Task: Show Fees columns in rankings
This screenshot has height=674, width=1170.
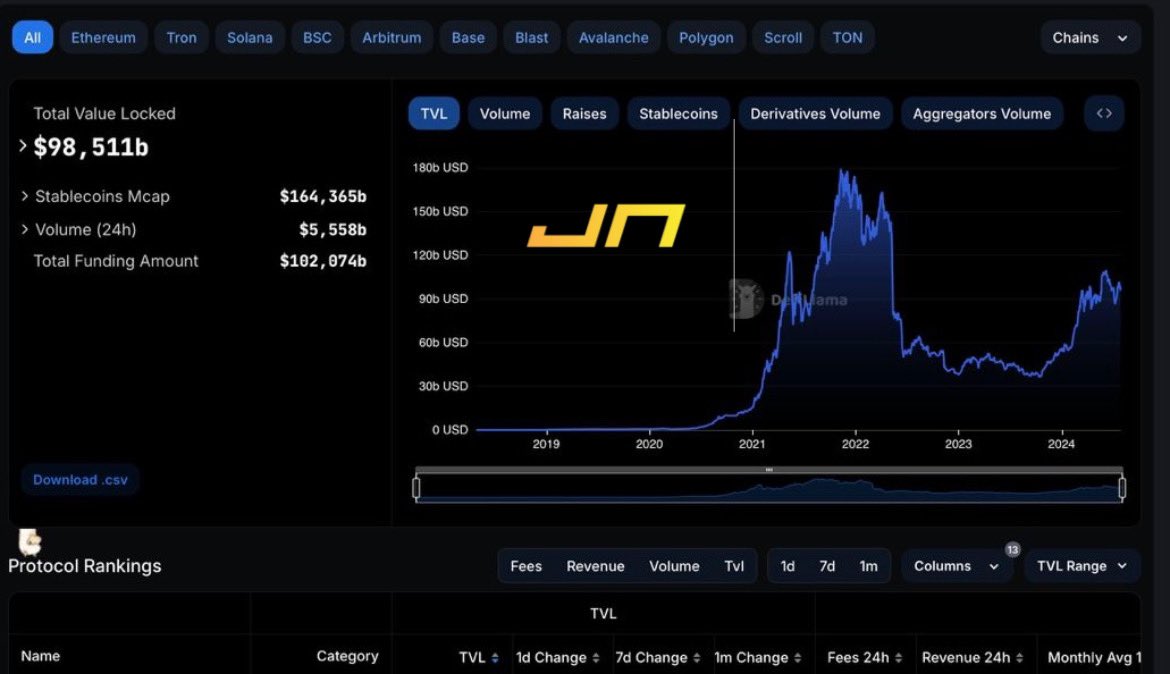Action: [526, 566]
